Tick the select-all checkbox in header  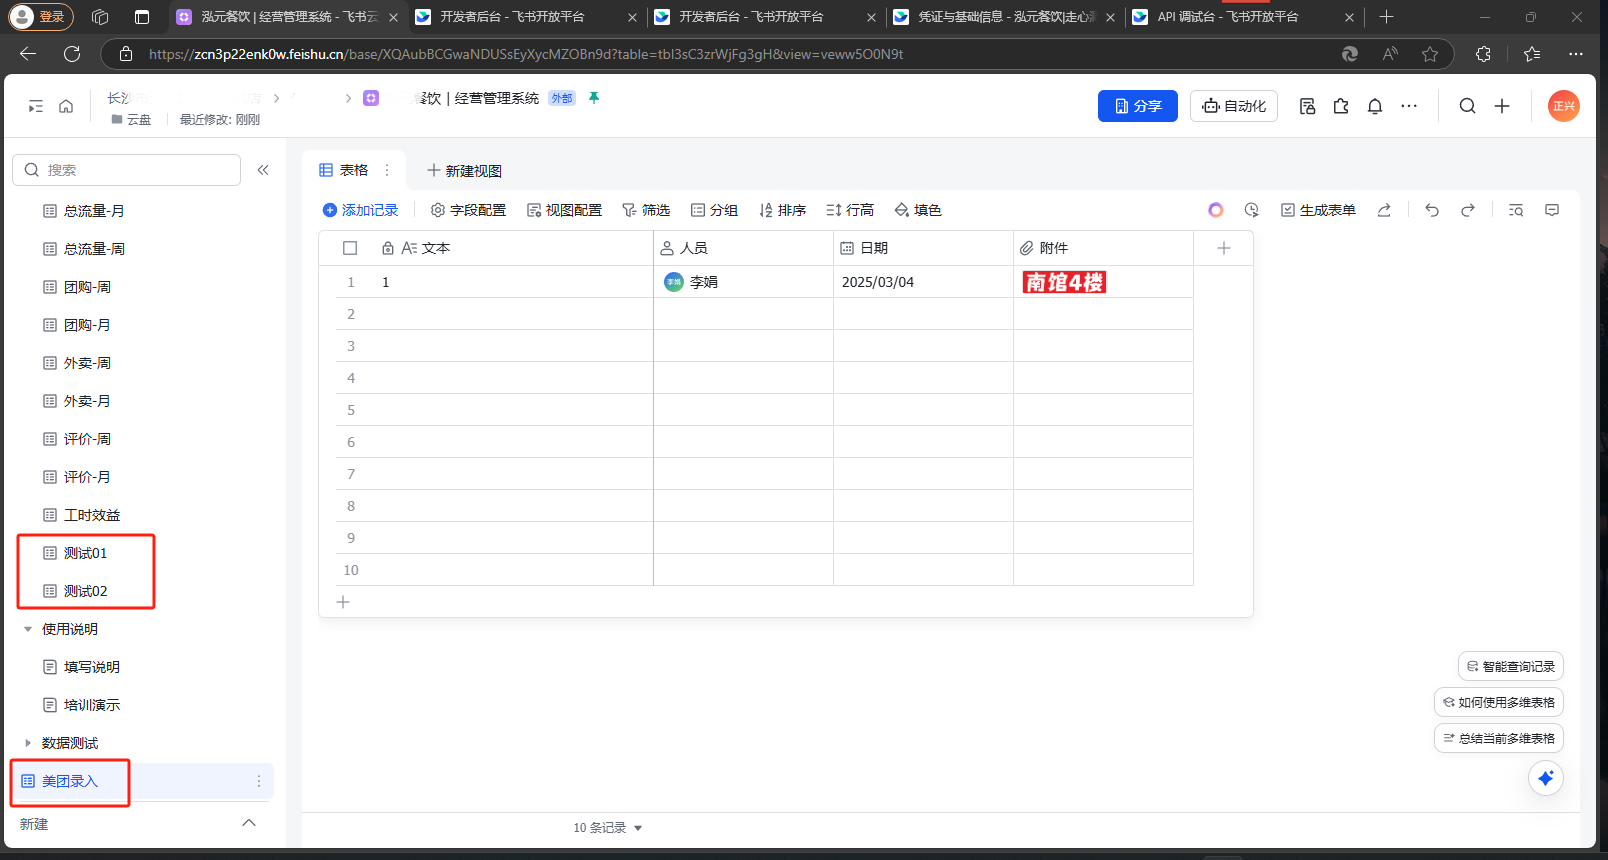click(350, 248)
